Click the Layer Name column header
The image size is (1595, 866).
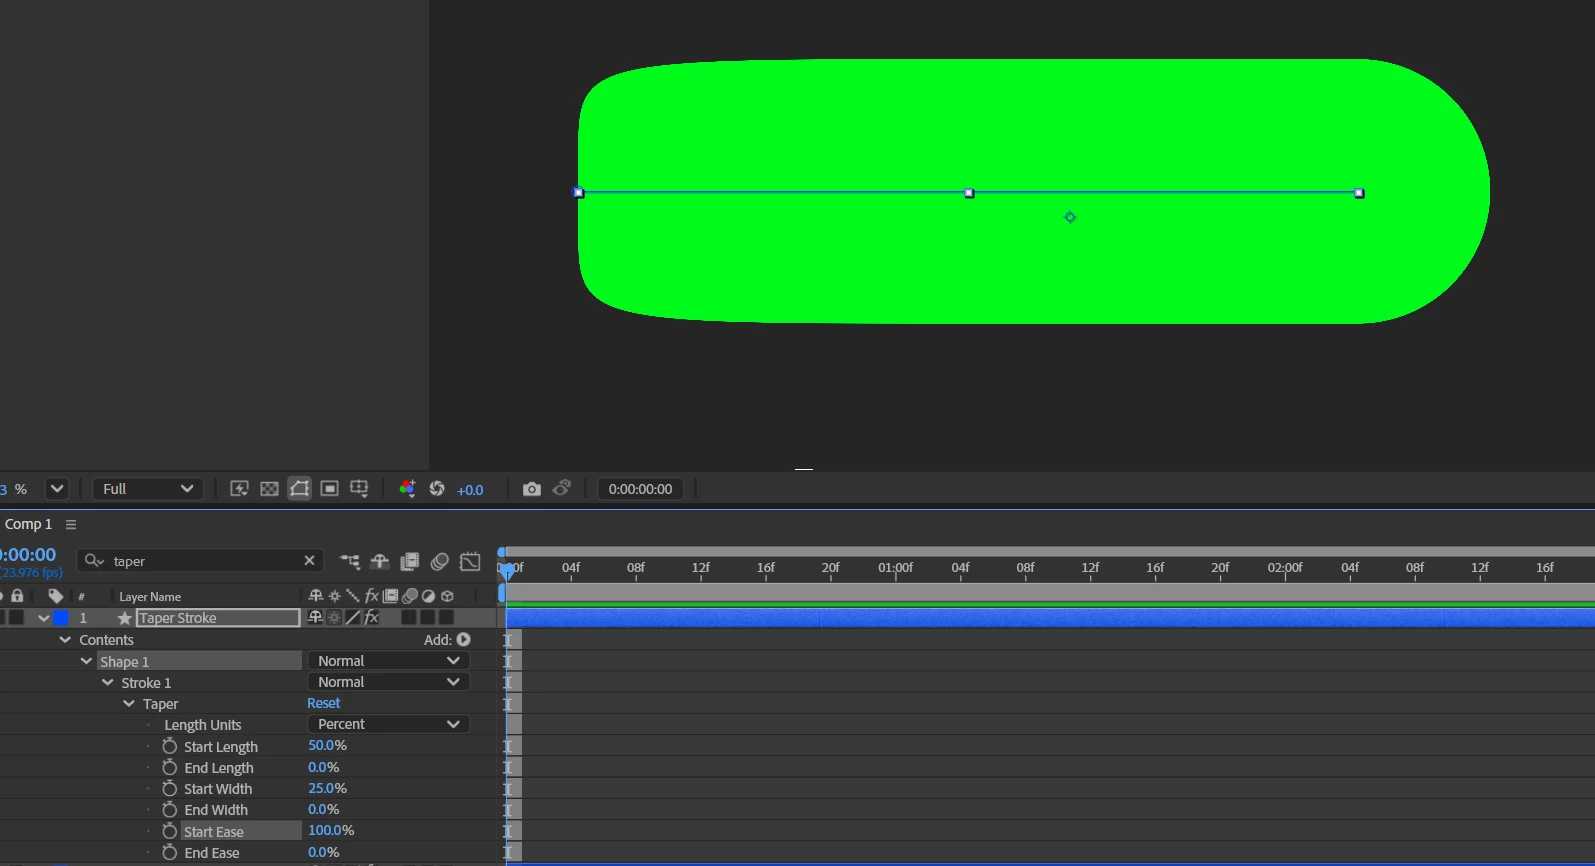pos(150,597)
